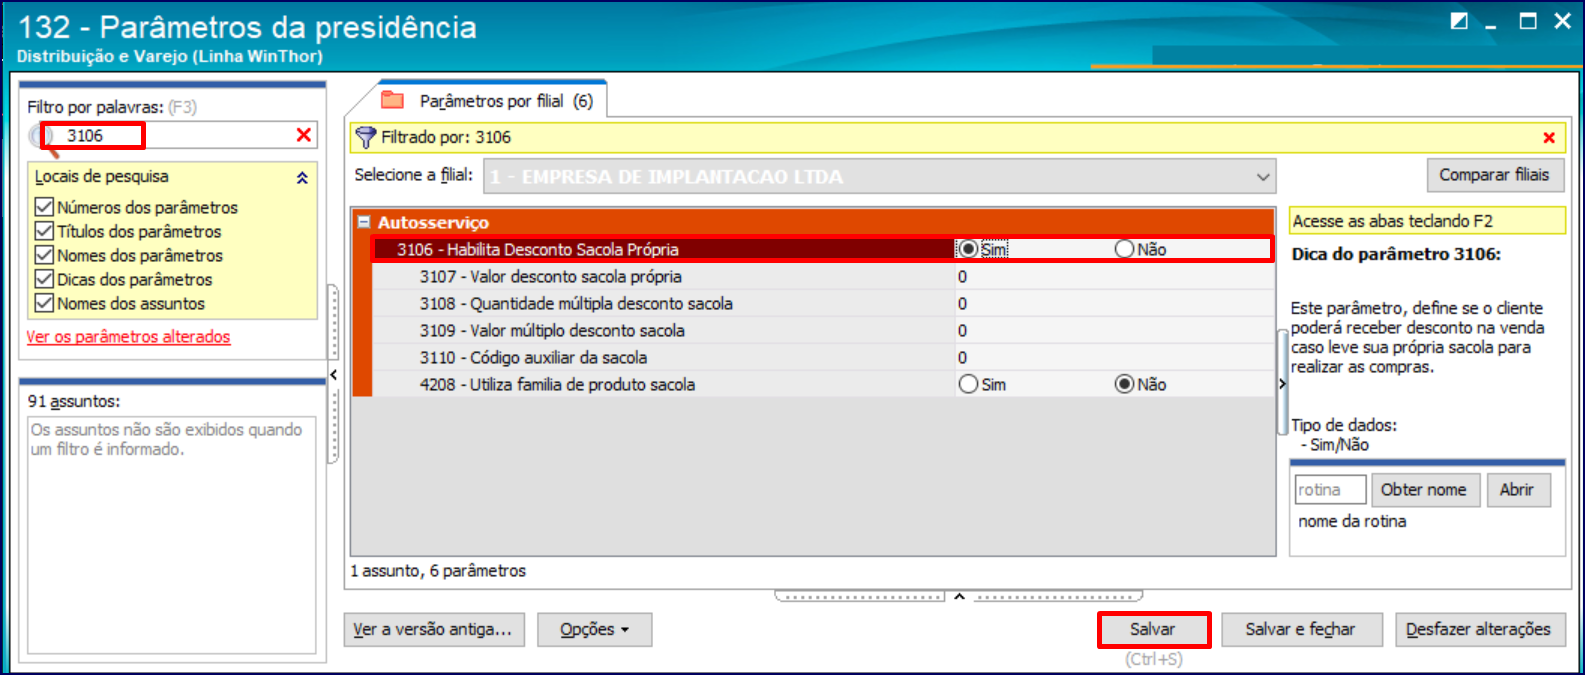Collapse the Locais de pesquisa panel
This screenshot has width=1585, height=675.
pos(302,178)
